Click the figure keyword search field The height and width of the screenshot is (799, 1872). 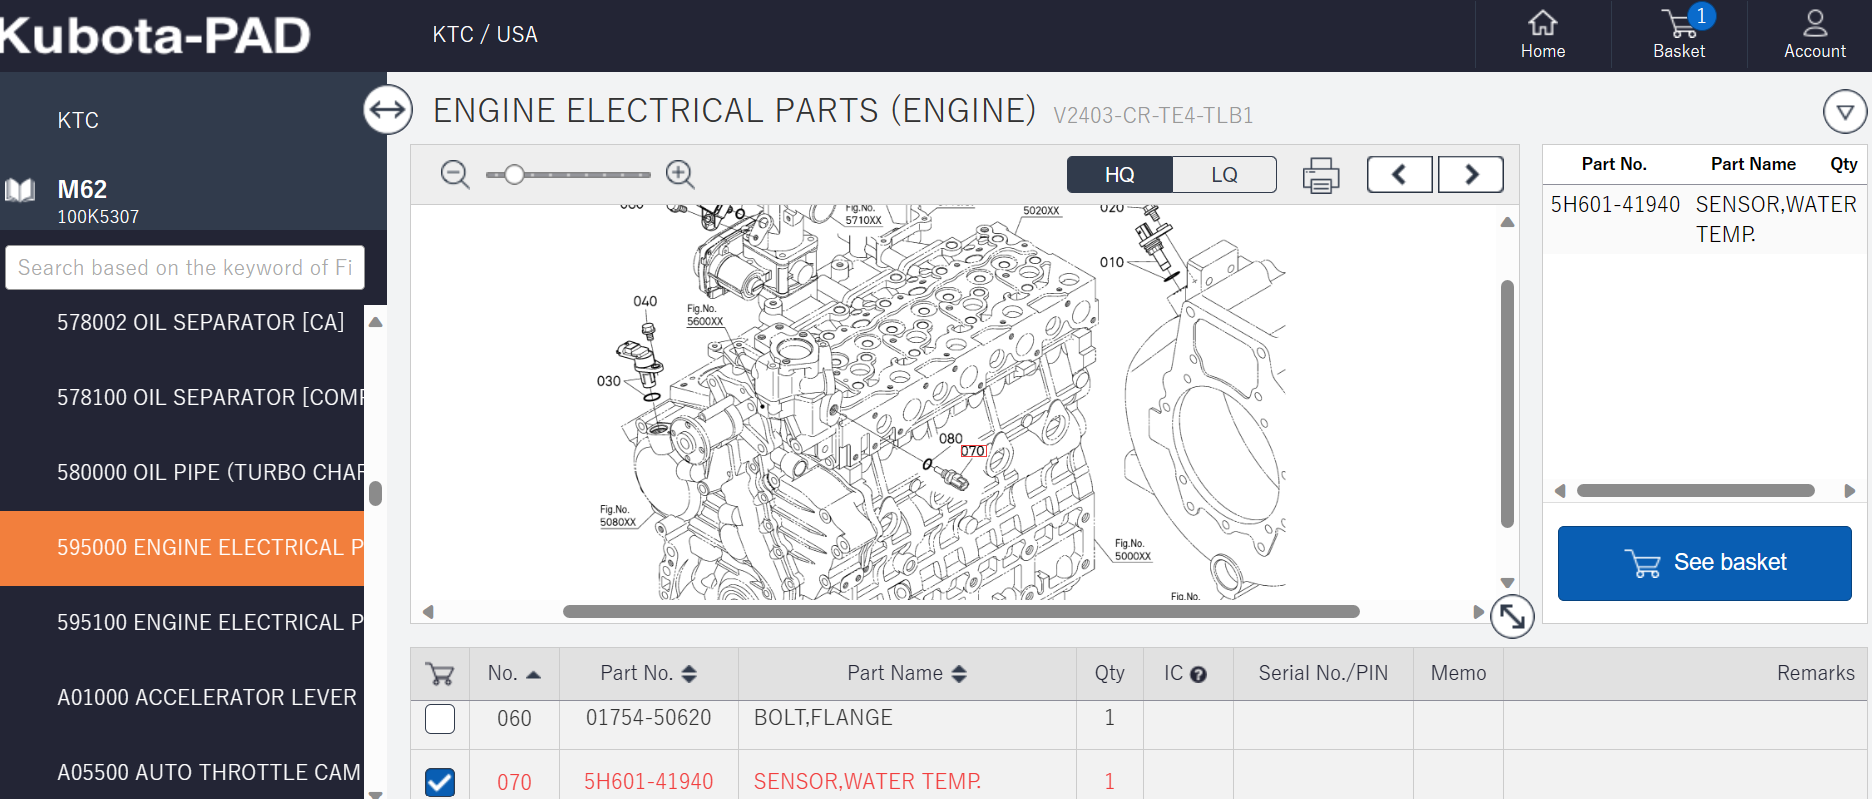point(185,268)
